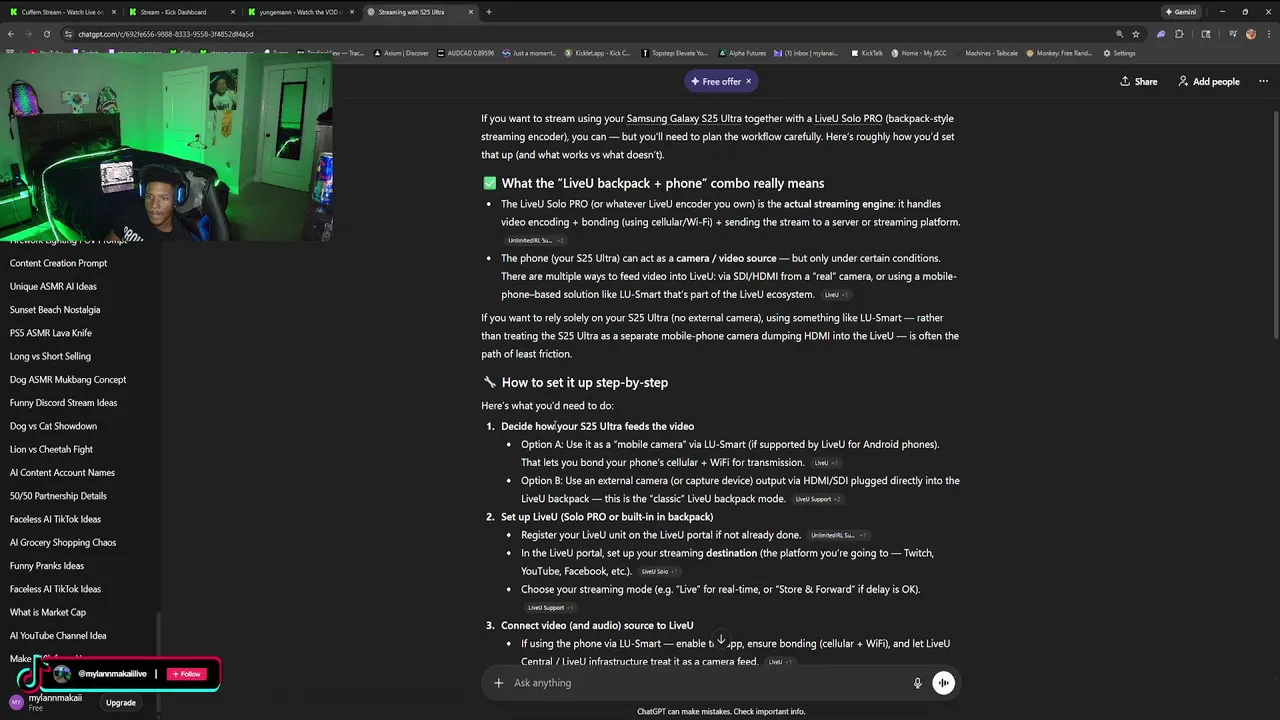Image resolution: width=1280 pixels, height=720 pixels.
Task: Click the LU-Smart citation chip ending 'LiveU ecosystem.'
Action: coord(836,295)
